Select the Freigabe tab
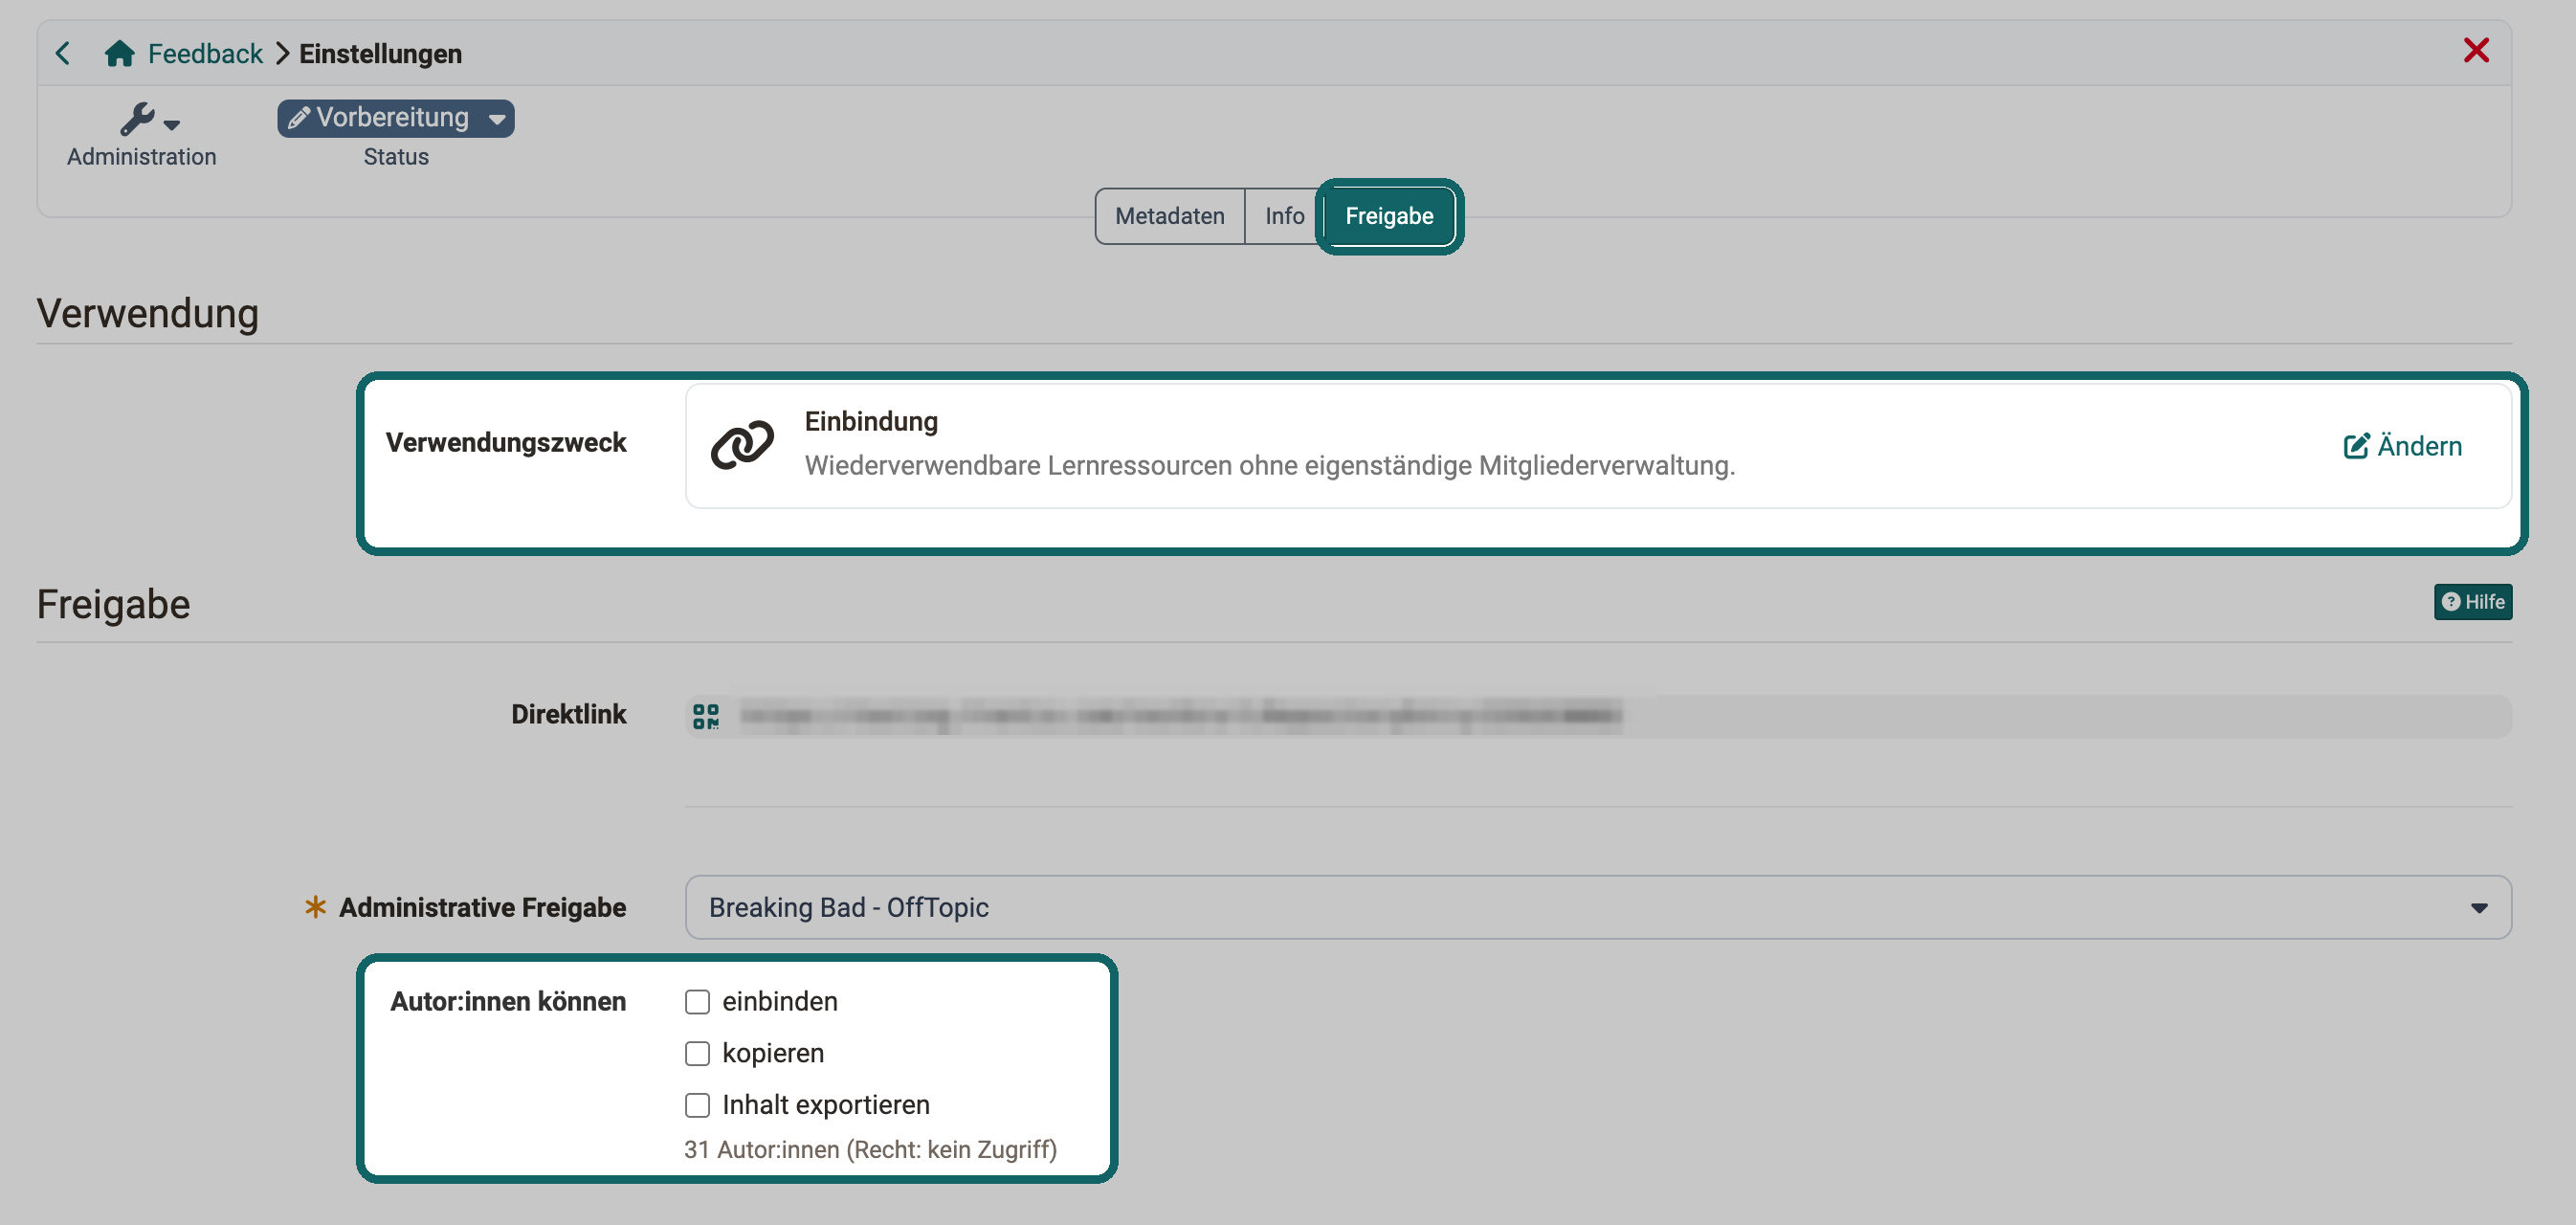The height and width of the screenshot is (1225, 2576). [1389, 216]
